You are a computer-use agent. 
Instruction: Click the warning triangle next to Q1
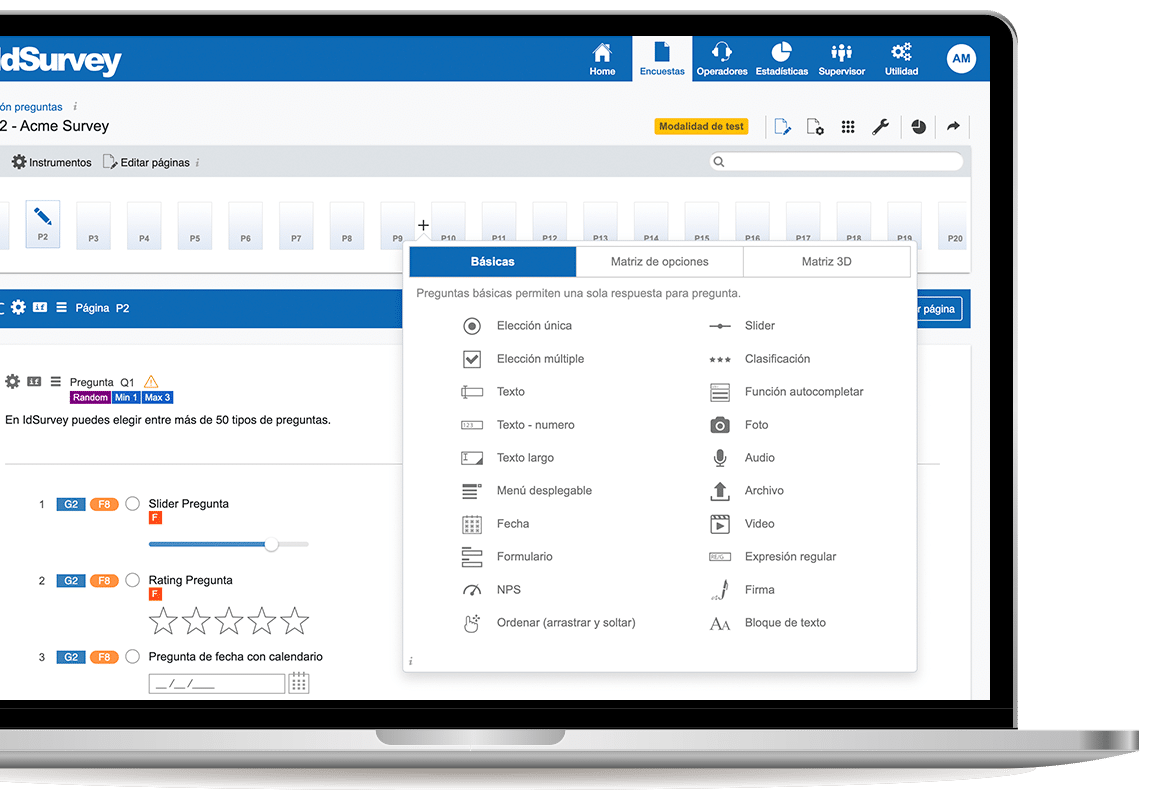coord(151,381)
